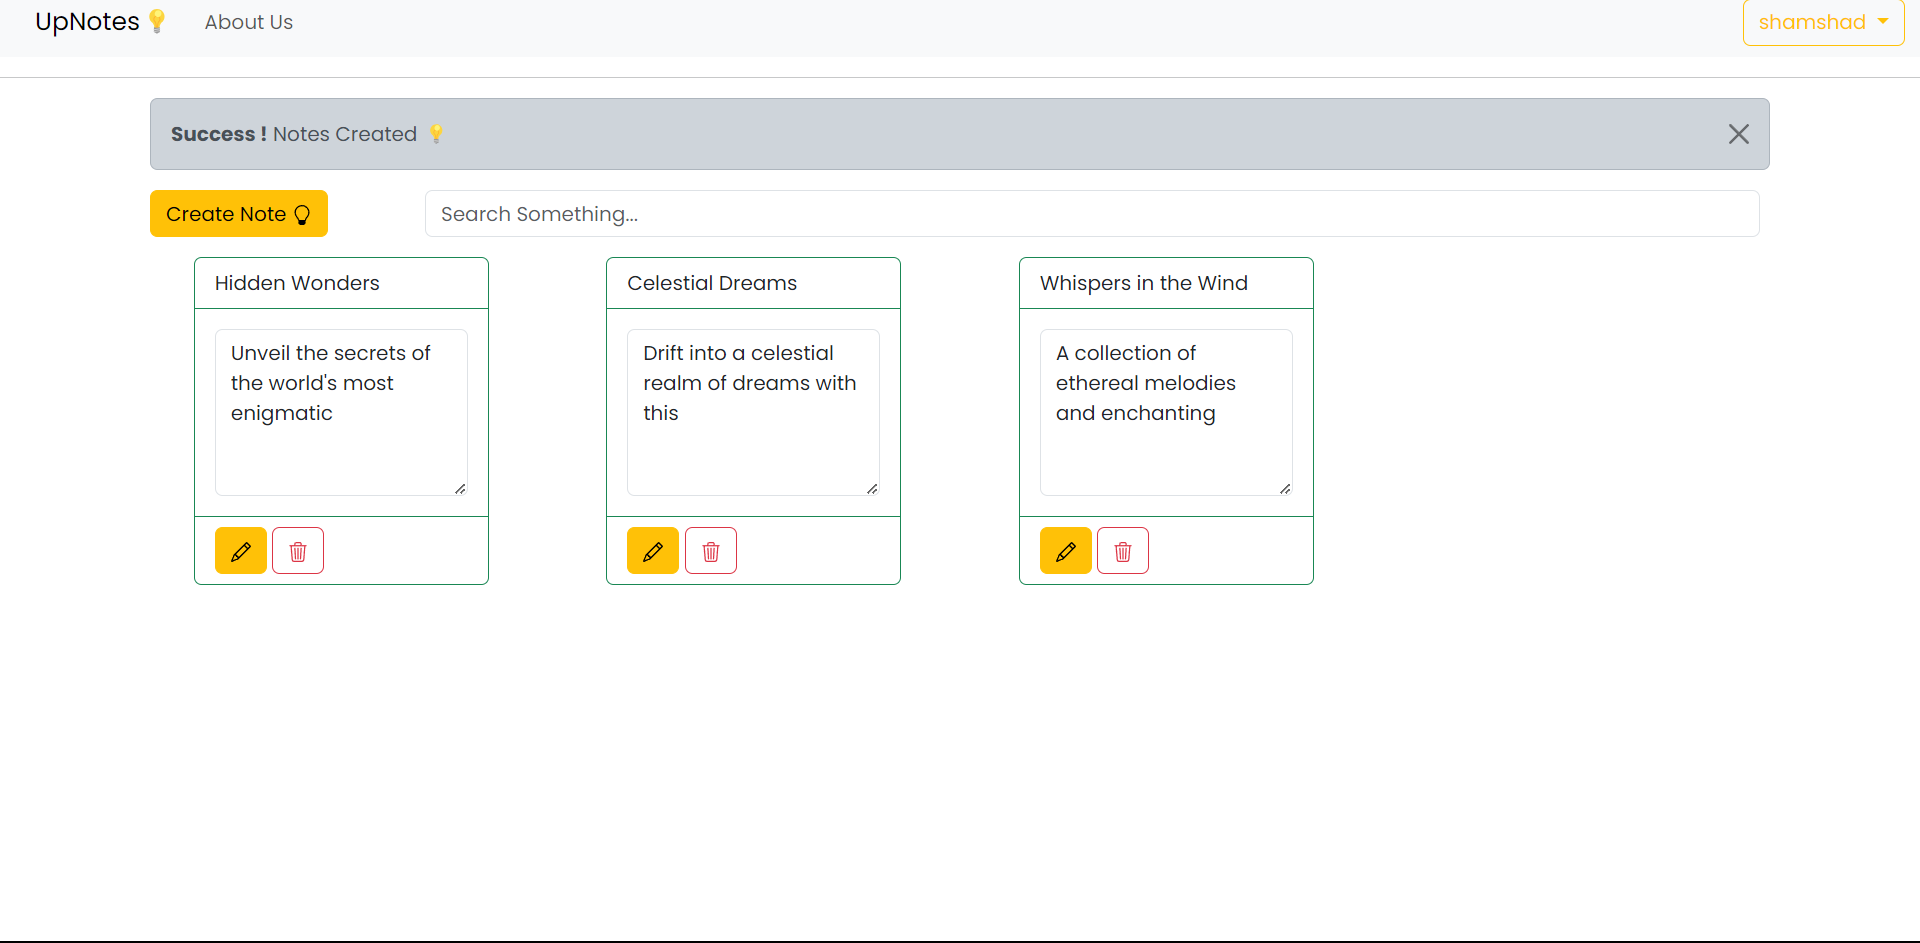Image resolution: width=1920 pixels, height=943 pixels.
Task: Click the edit pencil icon for Celestial Dreams
Action: point(652,550)
